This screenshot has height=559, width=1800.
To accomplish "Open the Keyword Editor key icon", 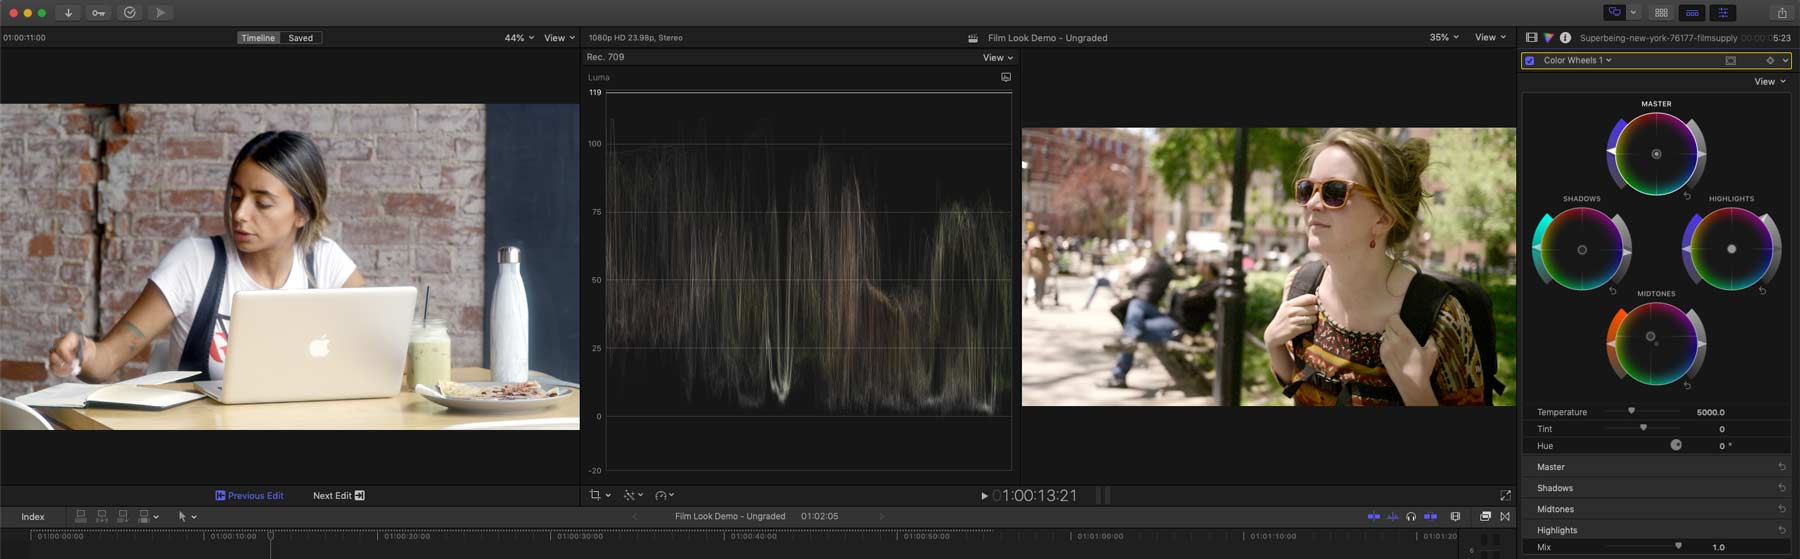I will pos(99,13).
